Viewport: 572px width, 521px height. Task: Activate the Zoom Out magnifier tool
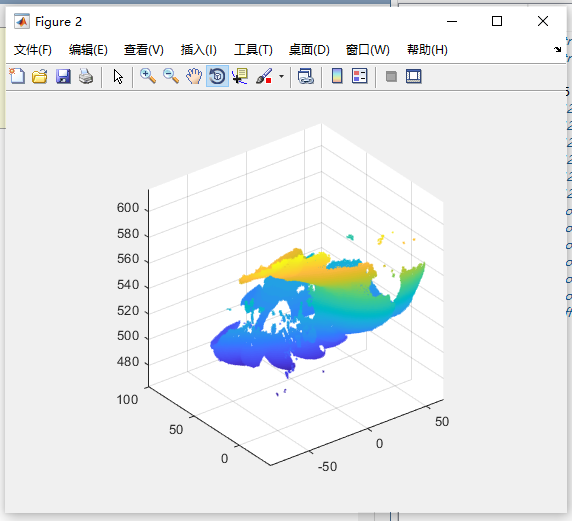click(171, 76)
